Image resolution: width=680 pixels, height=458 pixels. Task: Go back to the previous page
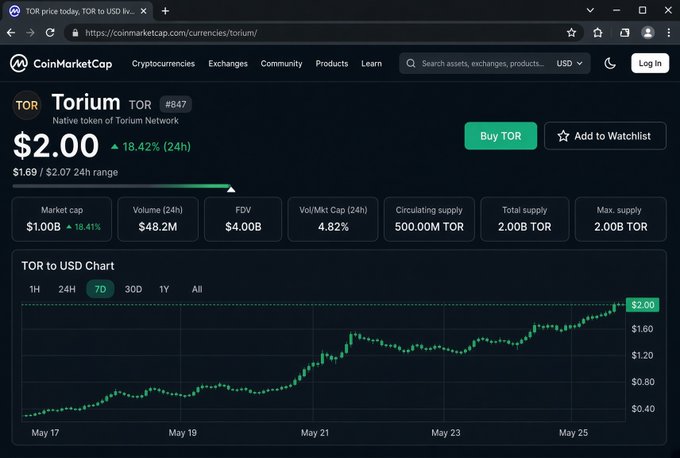pyautogui.click(x=11, y=33)
